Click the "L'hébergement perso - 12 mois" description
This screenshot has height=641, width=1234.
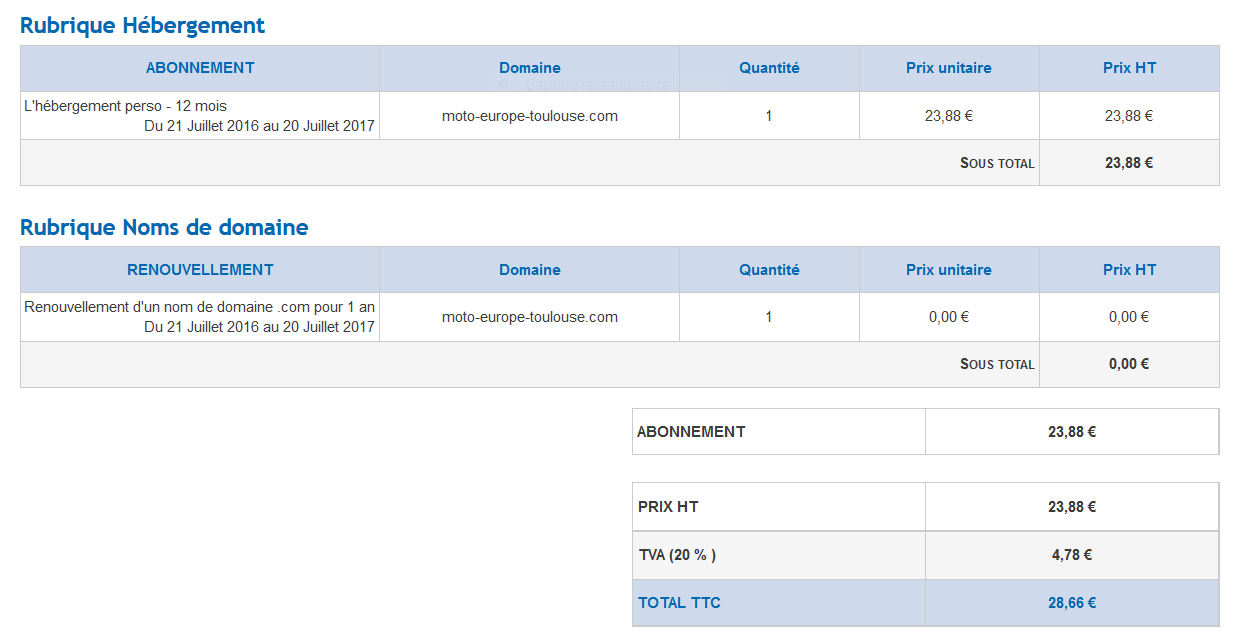(x=125, y=106)
